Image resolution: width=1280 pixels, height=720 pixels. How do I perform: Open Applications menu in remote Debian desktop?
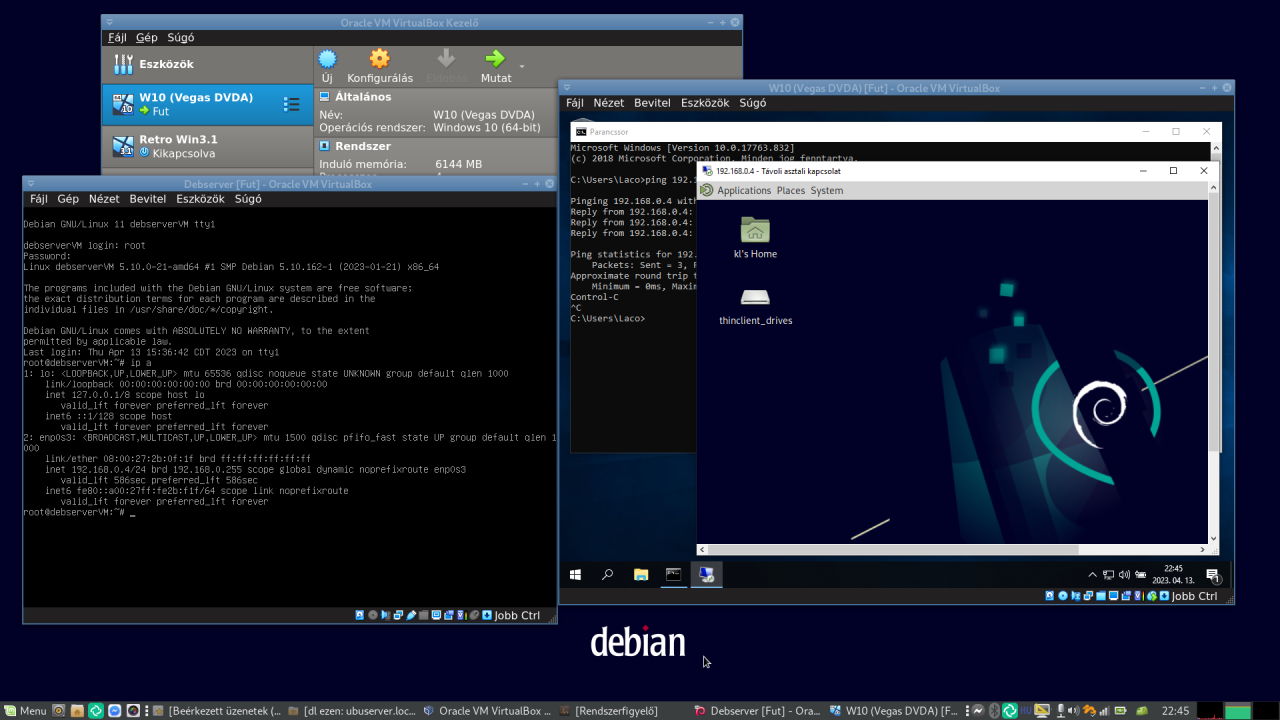744,191
